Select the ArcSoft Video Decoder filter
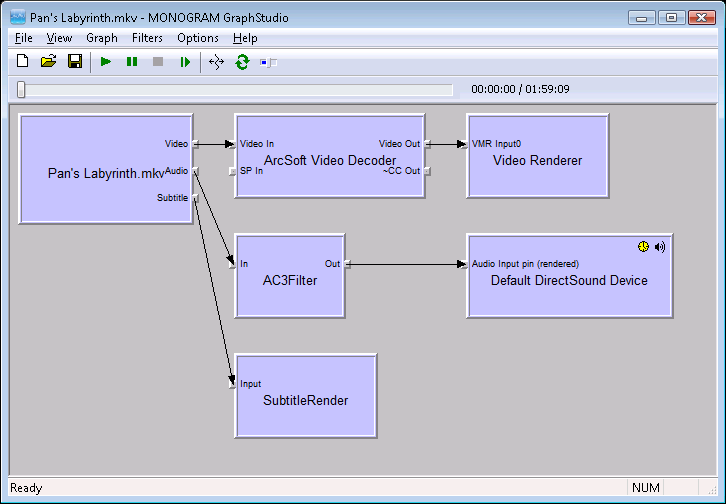726x504 pixels. [330, 156]
